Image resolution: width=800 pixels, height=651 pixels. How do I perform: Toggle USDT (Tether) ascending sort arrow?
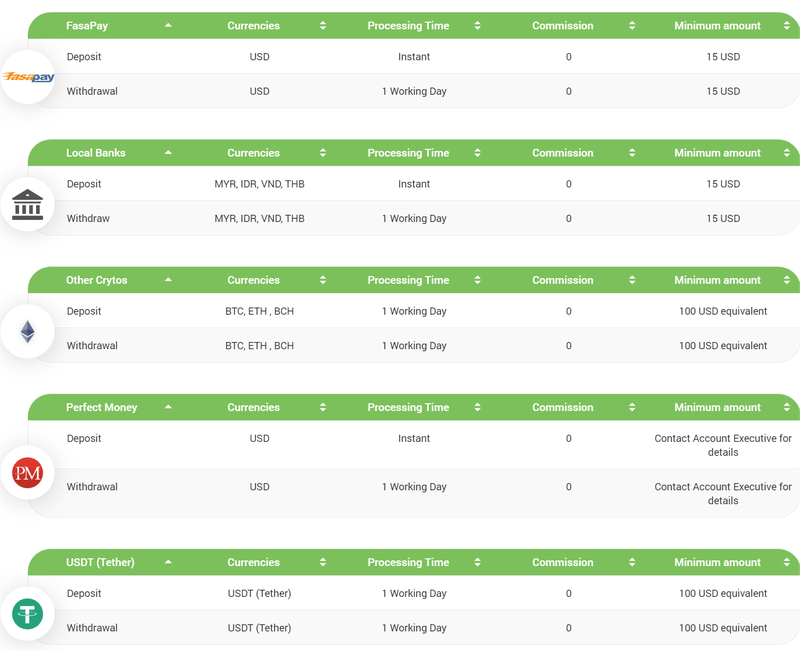[x=168, y=562]
